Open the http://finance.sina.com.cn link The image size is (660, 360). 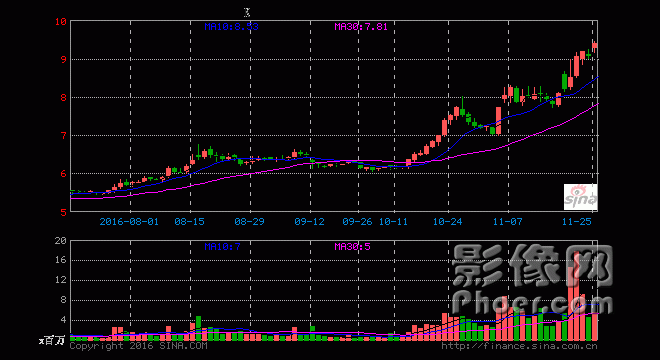click(519, 346)
